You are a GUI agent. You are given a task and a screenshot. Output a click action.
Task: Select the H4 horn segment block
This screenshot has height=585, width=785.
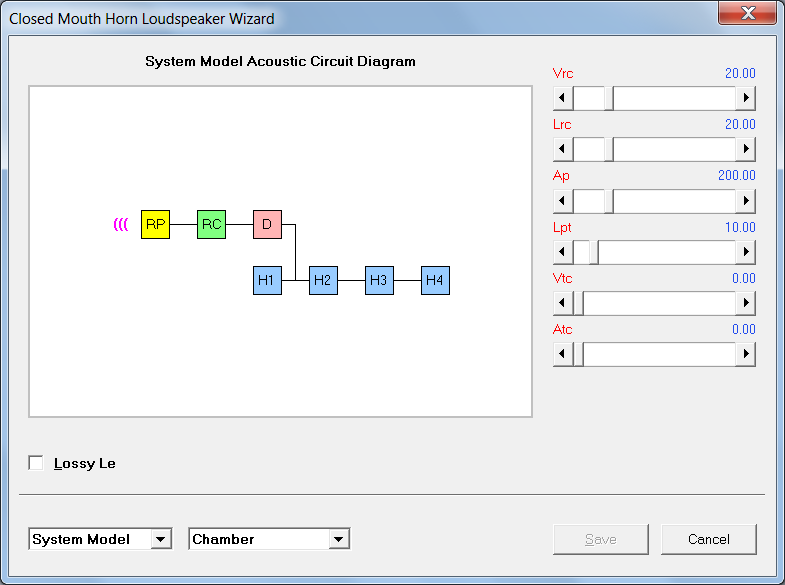click(436, 280)
